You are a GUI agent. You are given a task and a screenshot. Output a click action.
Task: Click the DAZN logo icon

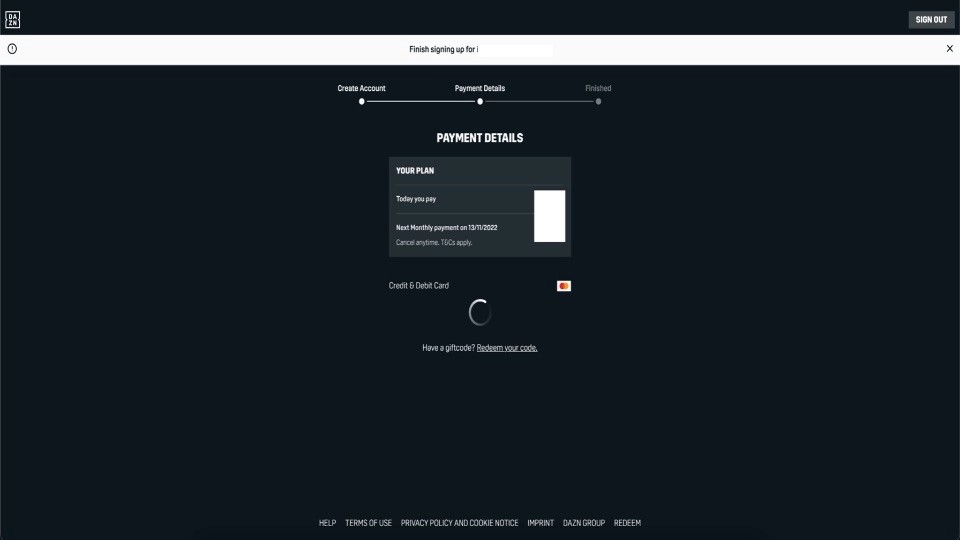[12, 20]
